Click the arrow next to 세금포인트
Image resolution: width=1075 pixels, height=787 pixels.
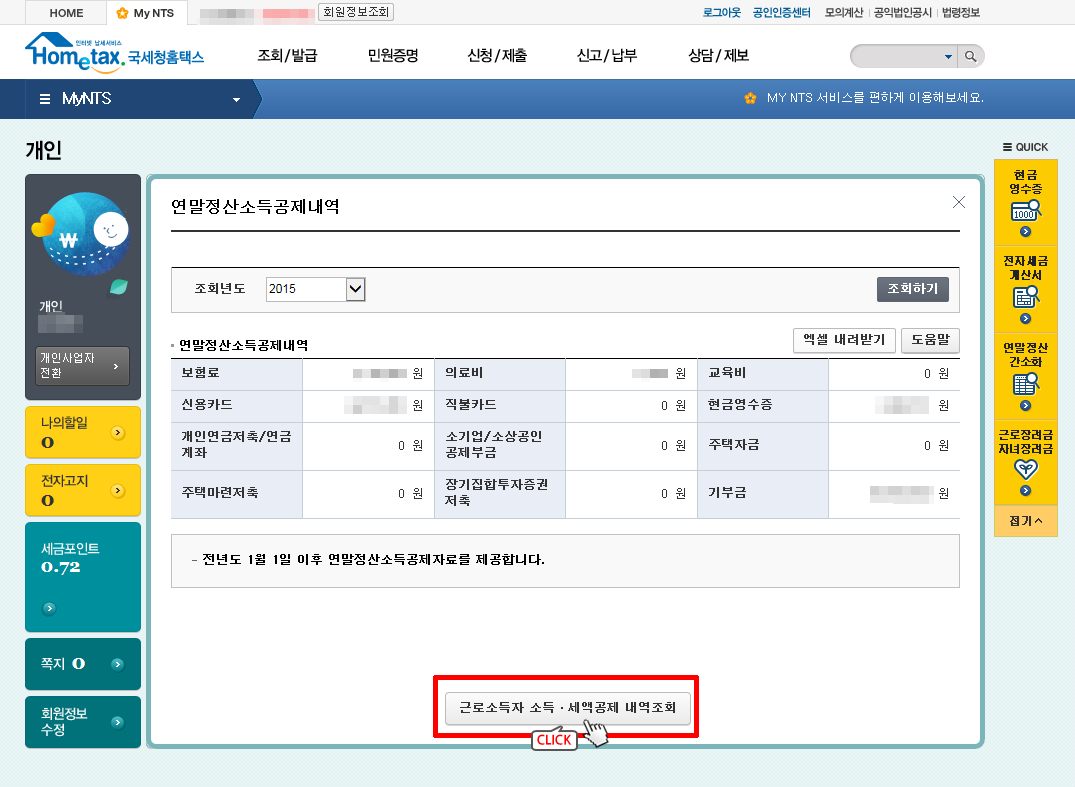[x=49, y=608]
